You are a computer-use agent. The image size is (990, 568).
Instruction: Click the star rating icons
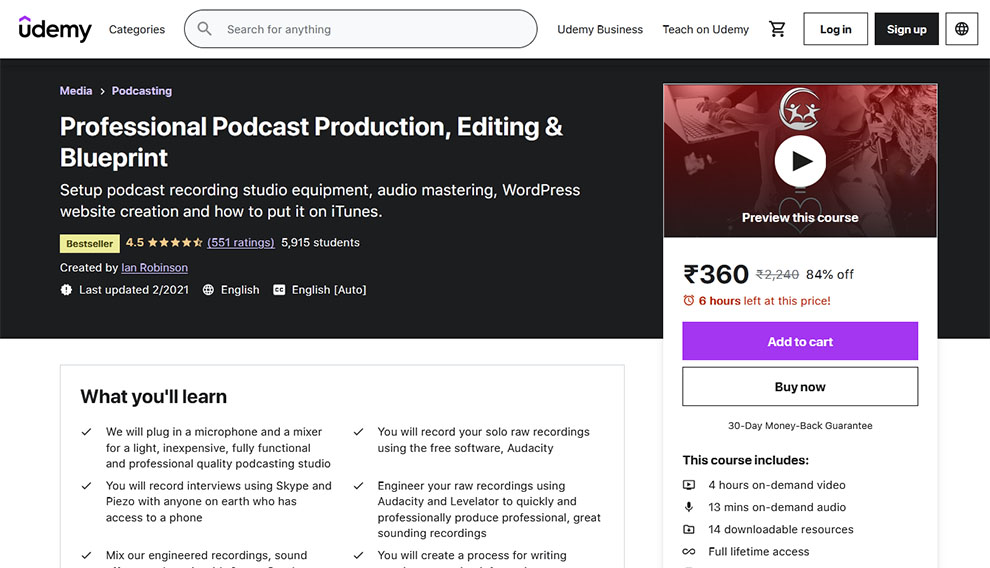[x=176, y=243]
